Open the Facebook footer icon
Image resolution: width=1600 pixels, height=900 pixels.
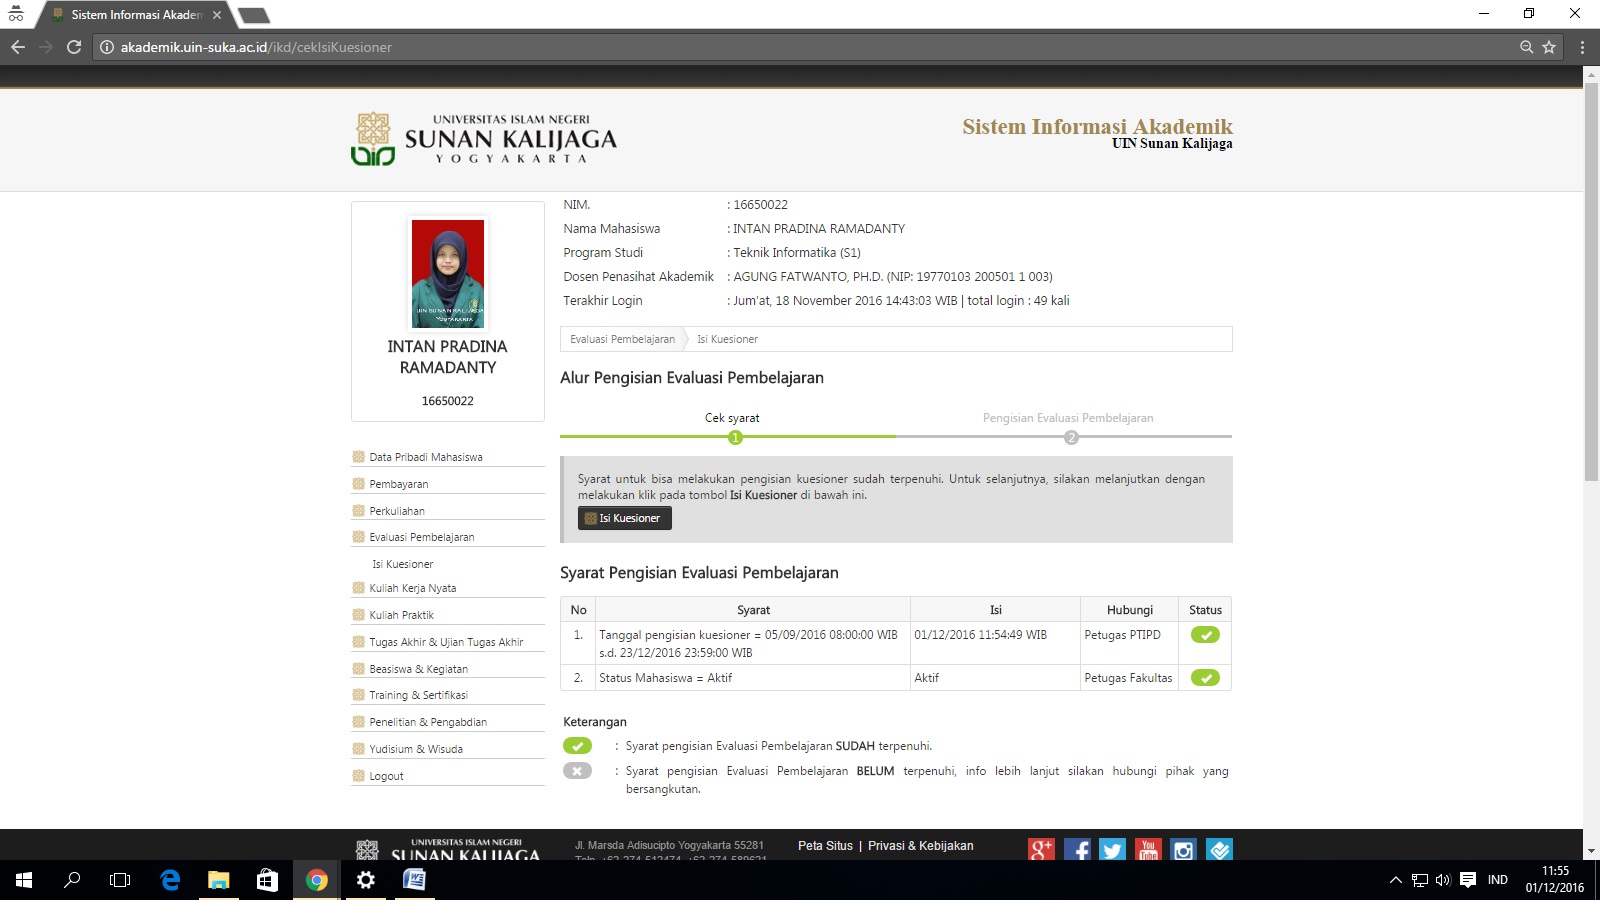tap(1077, 849)
